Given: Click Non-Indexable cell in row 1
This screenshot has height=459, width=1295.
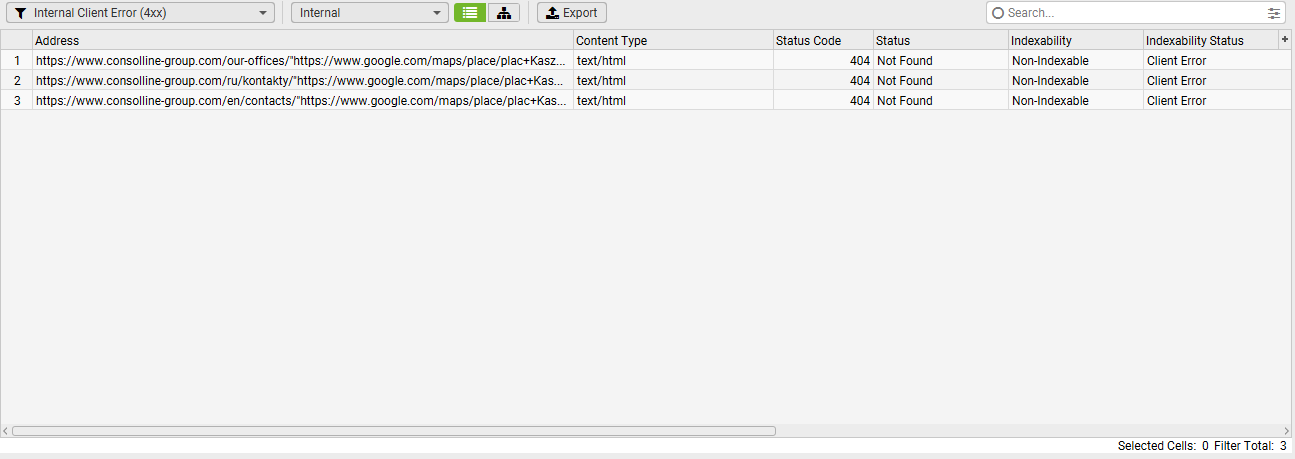Looking at the screenshot, I should [1076, 60].
